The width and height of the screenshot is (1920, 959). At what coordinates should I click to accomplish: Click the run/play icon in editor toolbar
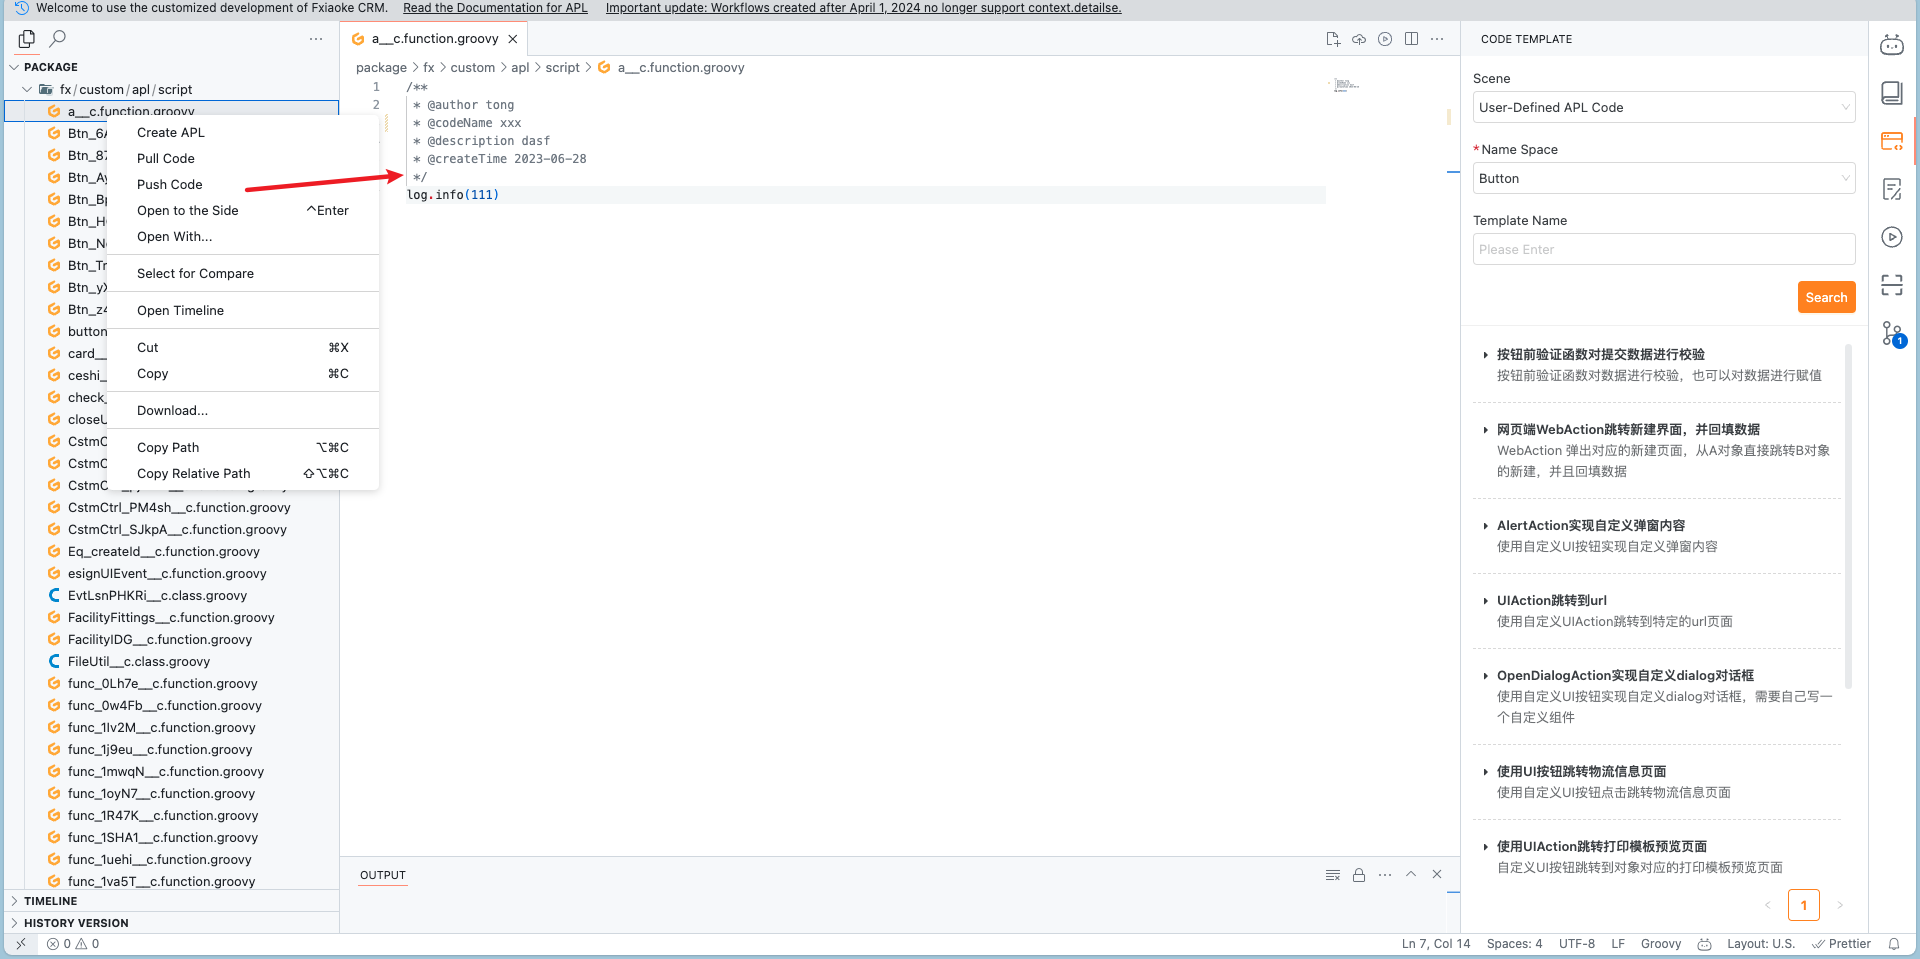tap(1385, 39)
